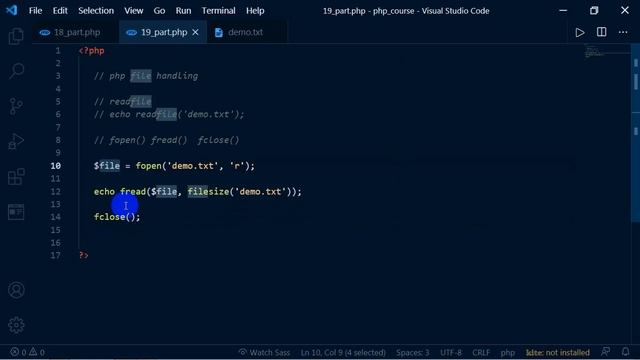Screen dimensions: 640x360
Task: Click the opening <?php tag
Action: 92,51
